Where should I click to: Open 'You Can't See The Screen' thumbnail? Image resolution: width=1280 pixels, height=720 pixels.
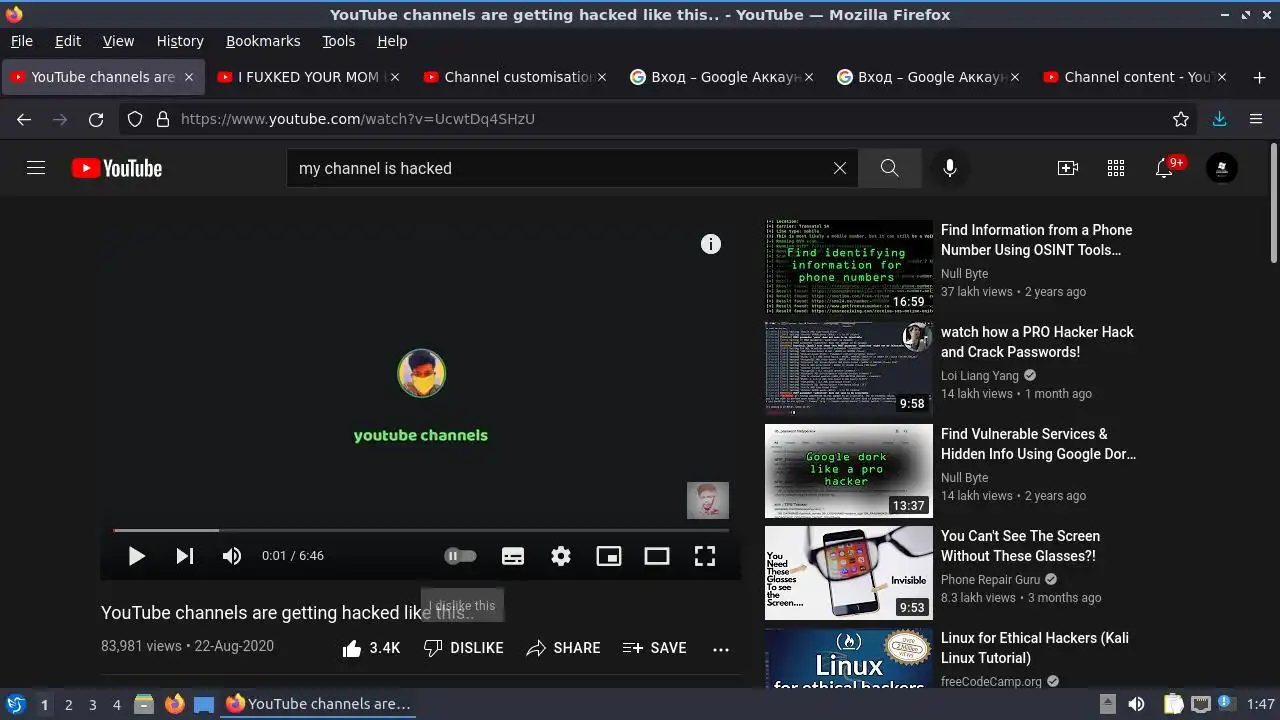pyautogui.click(x=848, y=573)
